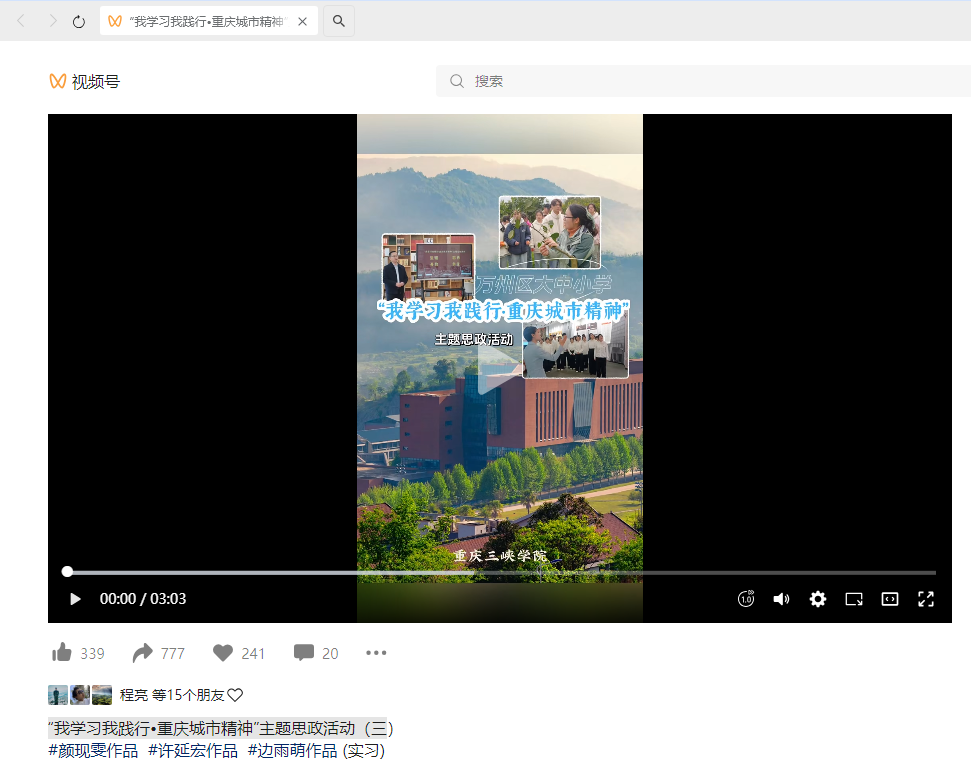Click the 视频号 logo
The height and width of the screenshot is (763, 971).
pos(84,82)
